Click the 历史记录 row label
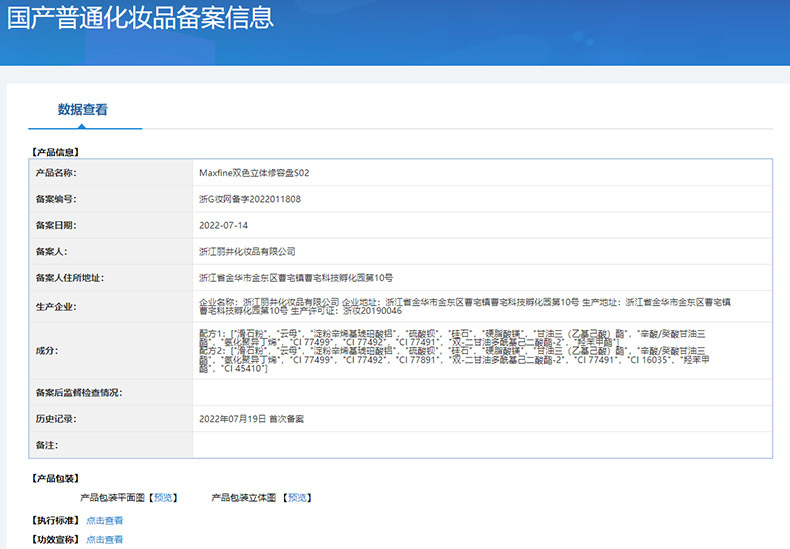The height and width of the screenshot is (549, 790). coord(56,419)
